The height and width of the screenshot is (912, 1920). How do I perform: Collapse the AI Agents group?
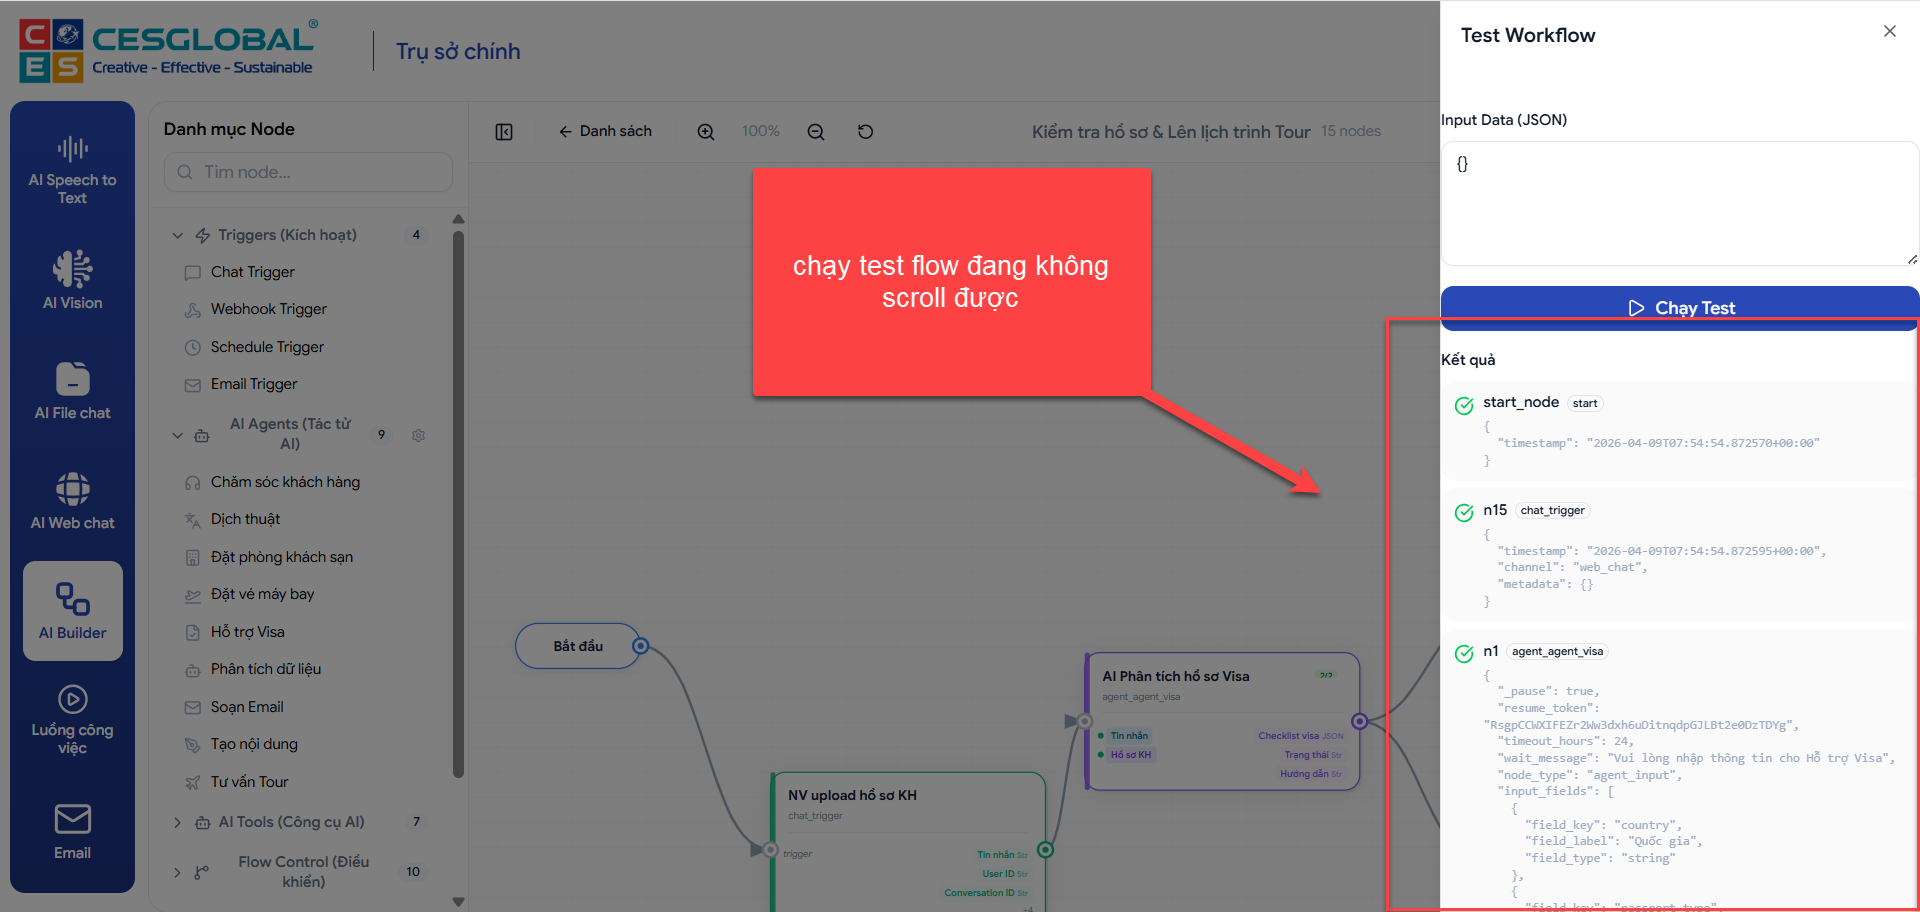pos(178,435)
